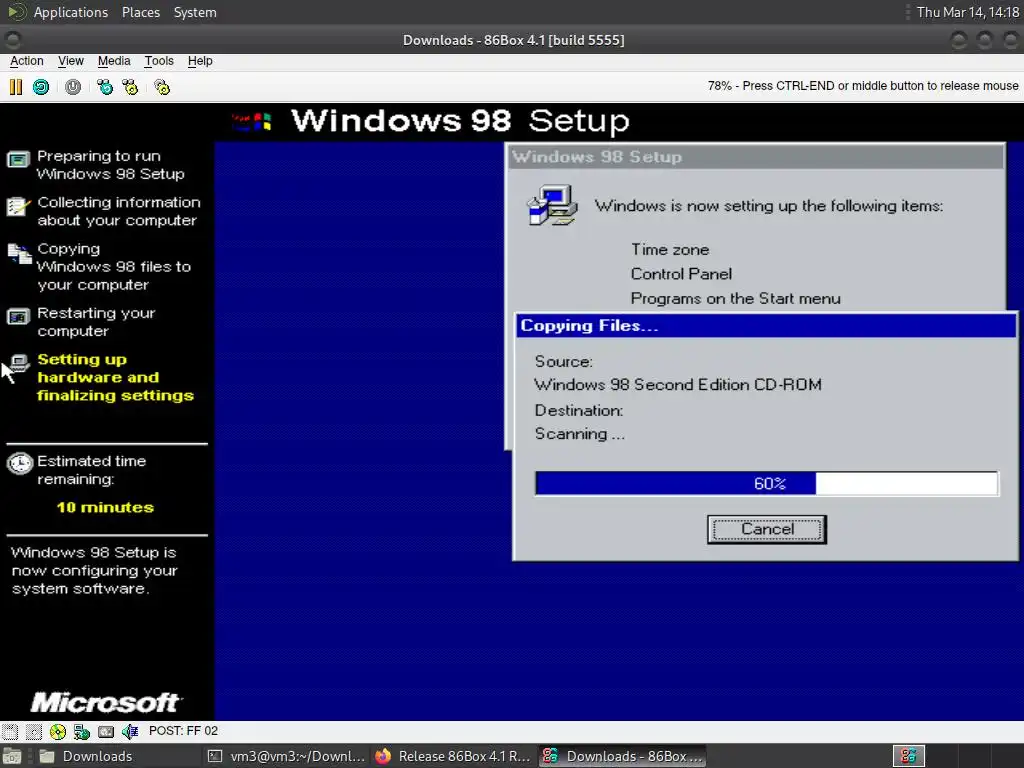Image resolution: width=1024 pixels, height=768 pixels.
Task: Click the Windows 98 Second Edition CD-ROM text
Action: [x=678, y=384]
